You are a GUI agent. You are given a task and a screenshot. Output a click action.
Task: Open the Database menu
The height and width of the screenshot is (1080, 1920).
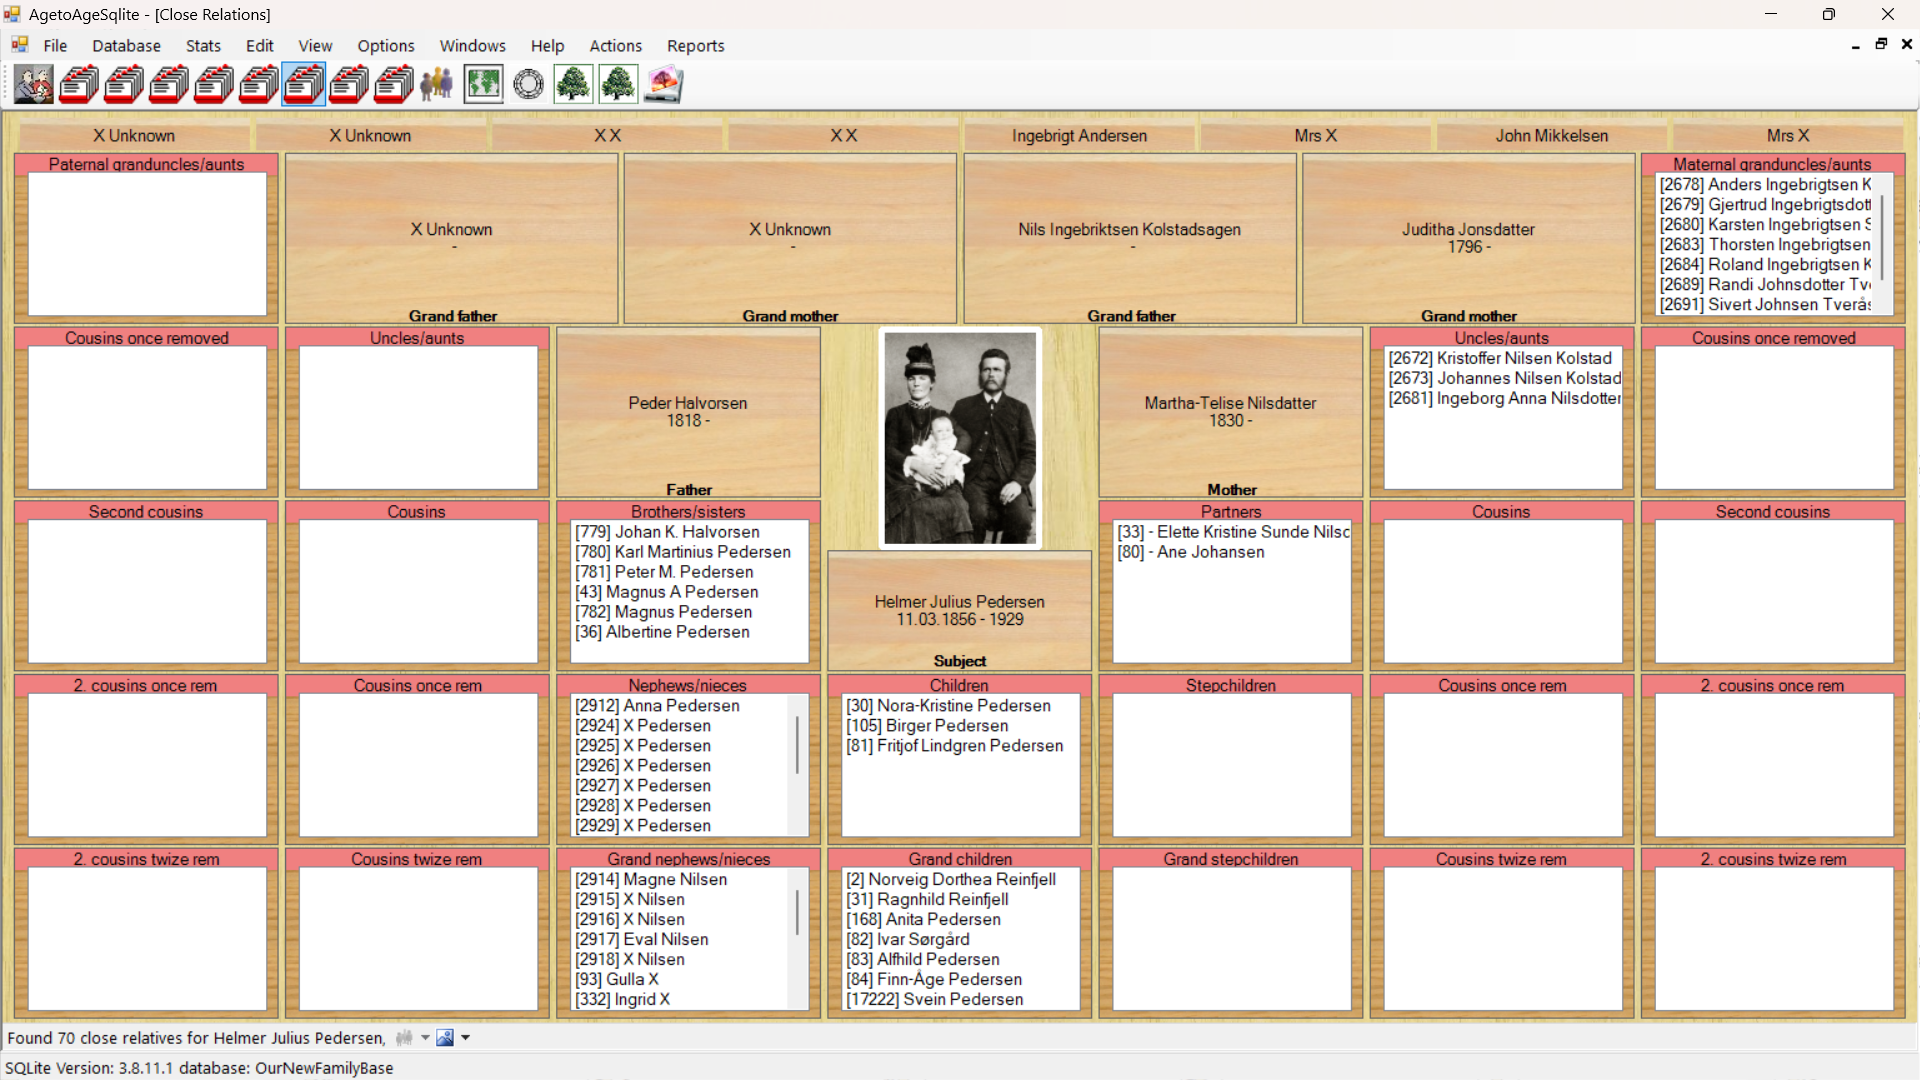(126, 46)
